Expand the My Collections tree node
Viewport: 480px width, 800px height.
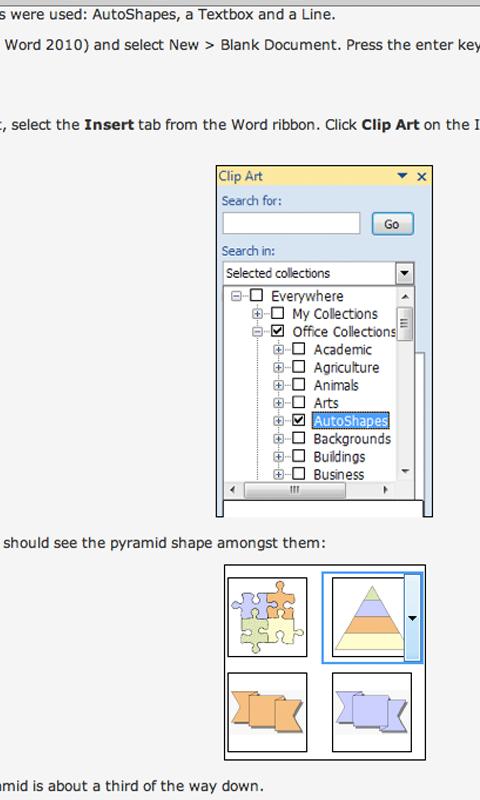(x=258, y=313)
